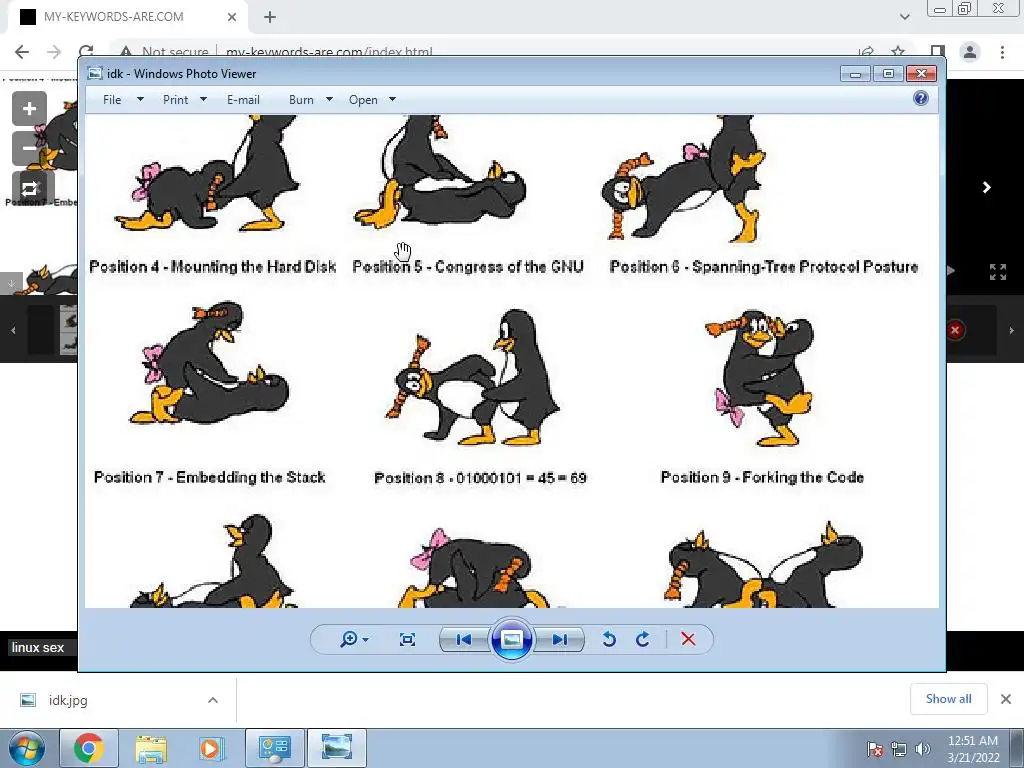Close the MY-KEYWORDS-ARE.COM tab
1024x768 pixels.
(x=232, y=17)
